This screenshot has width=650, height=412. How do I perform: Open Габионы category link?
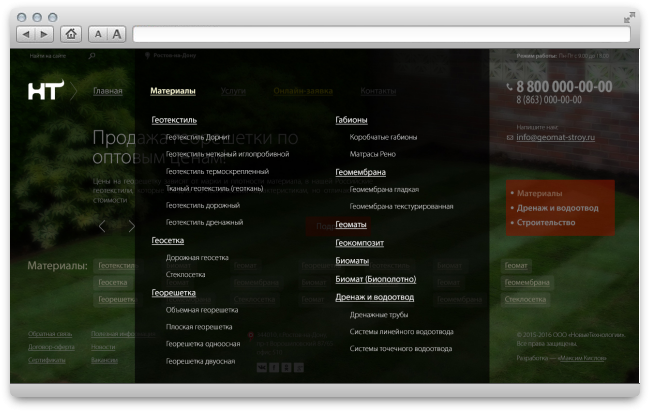point(351,119)
